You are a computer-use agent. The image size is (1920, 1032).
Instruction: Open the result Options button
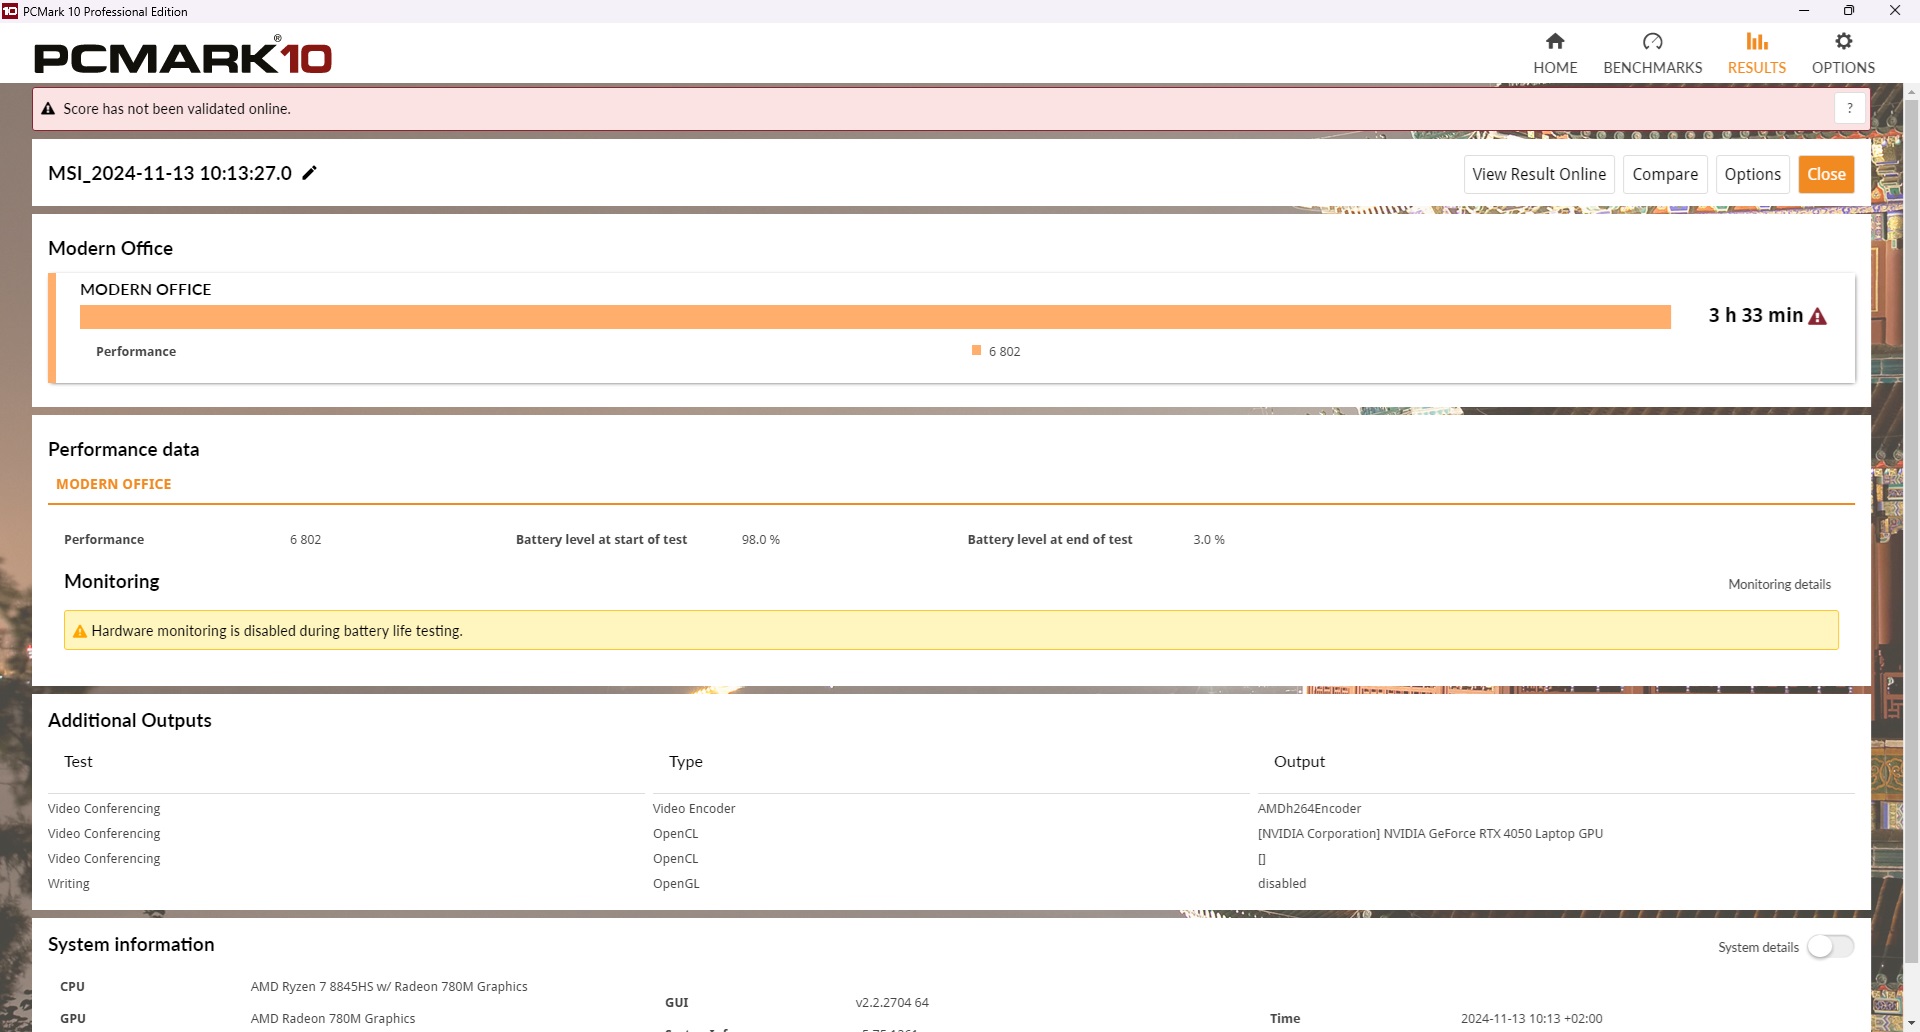1752,174
